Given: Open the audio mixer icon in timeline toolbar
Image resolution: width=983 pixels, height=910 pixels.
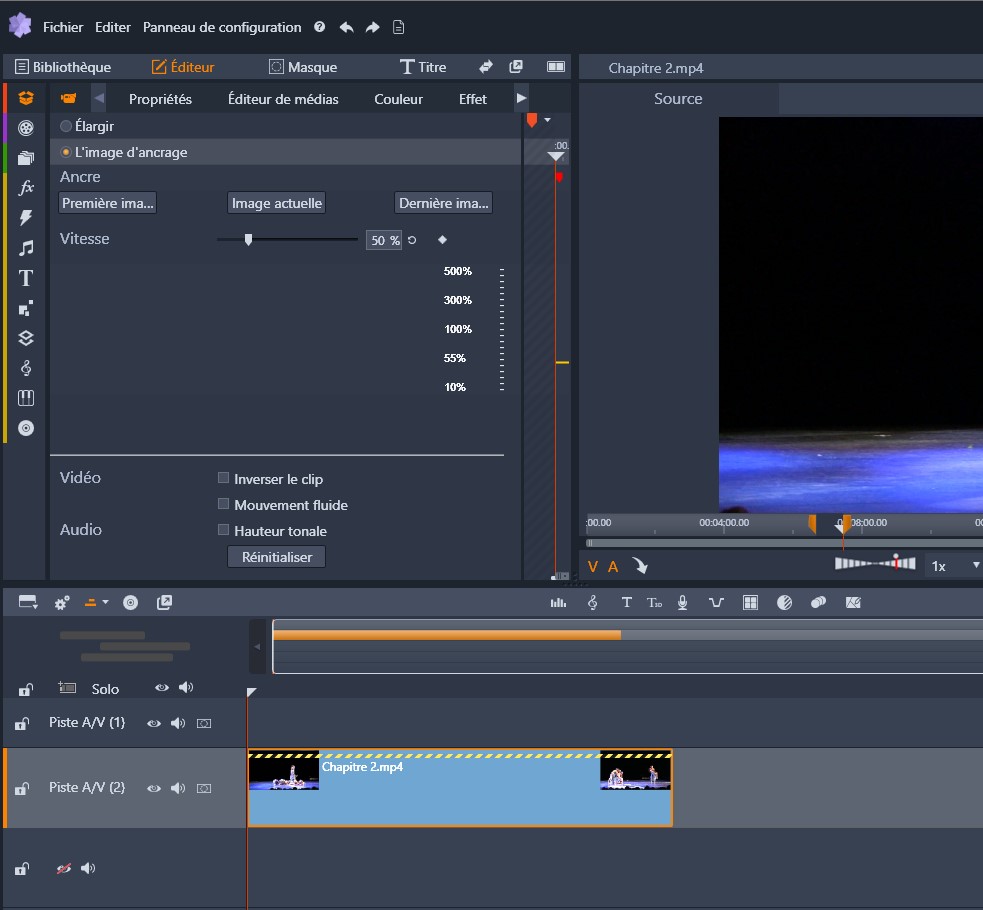Looking at the screenshot, I should 558,602.
